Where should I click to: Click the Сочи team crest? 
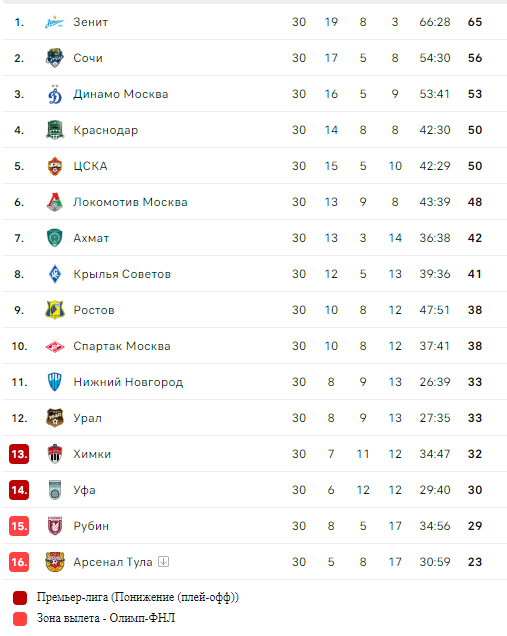pyautogui.click(x=54, y=58)
